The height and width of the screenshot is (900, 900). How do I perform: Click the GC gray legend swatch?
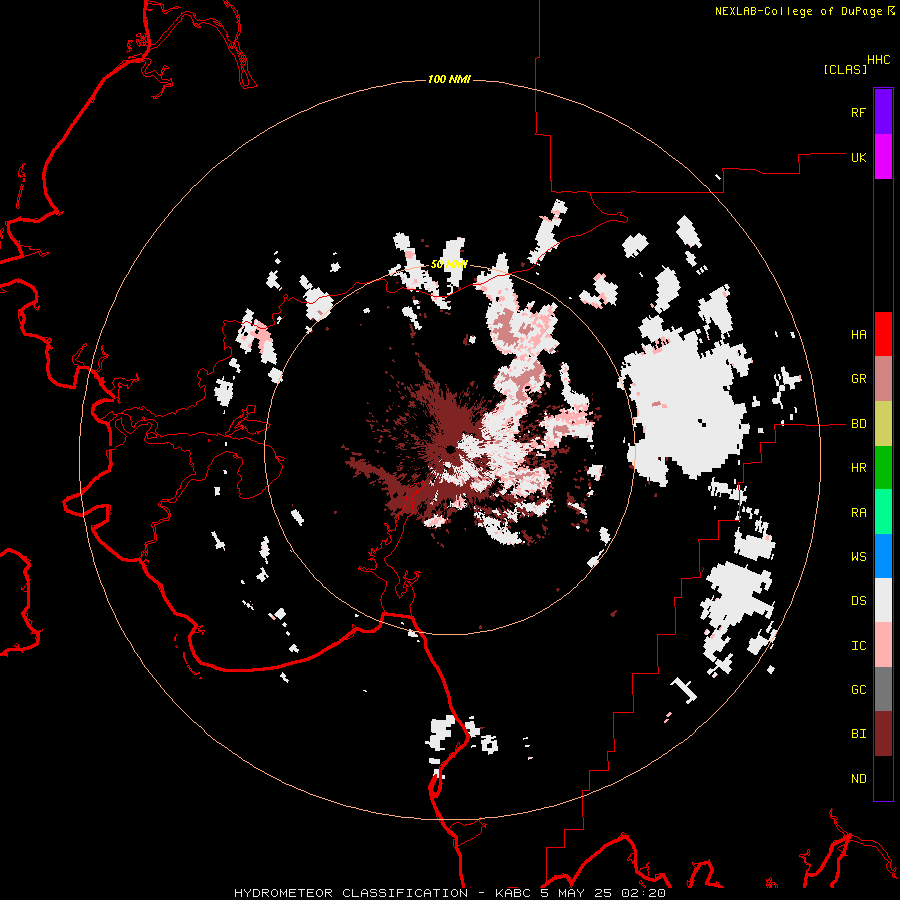(x=883, y=690)
